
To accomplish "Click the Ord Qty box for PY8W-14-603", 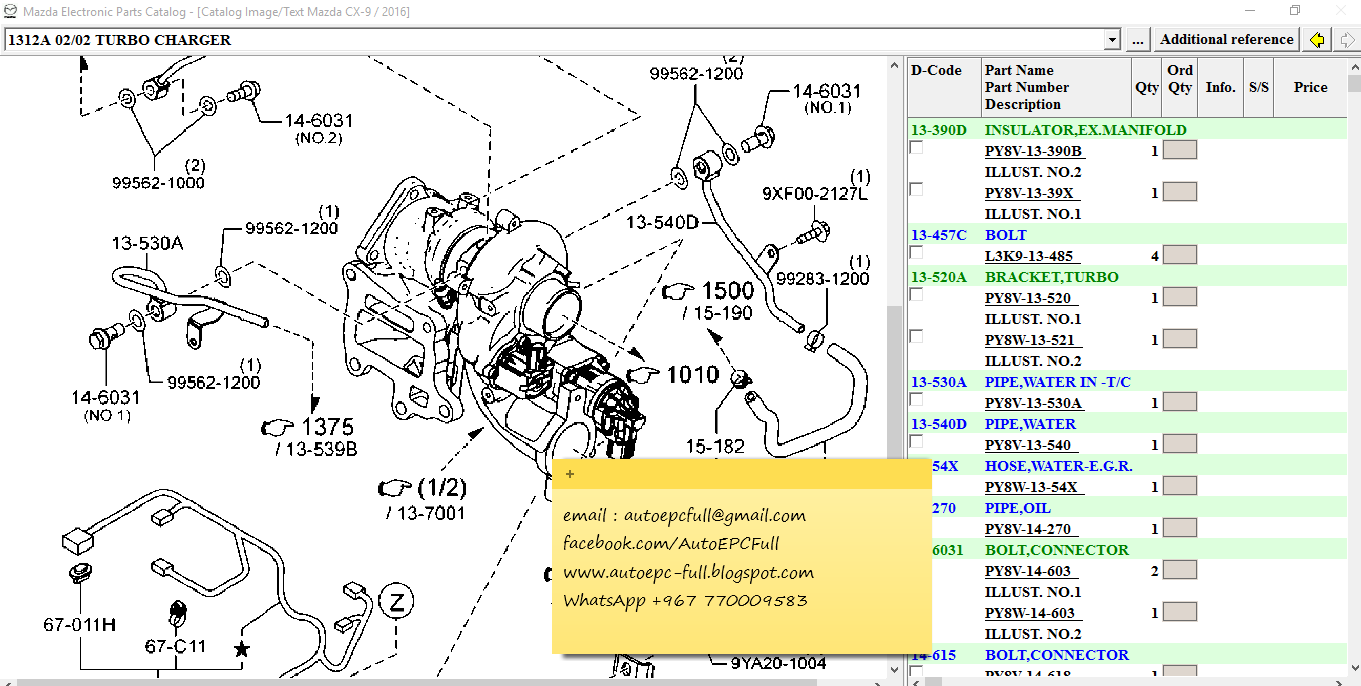I will (x=1180, y=612).
